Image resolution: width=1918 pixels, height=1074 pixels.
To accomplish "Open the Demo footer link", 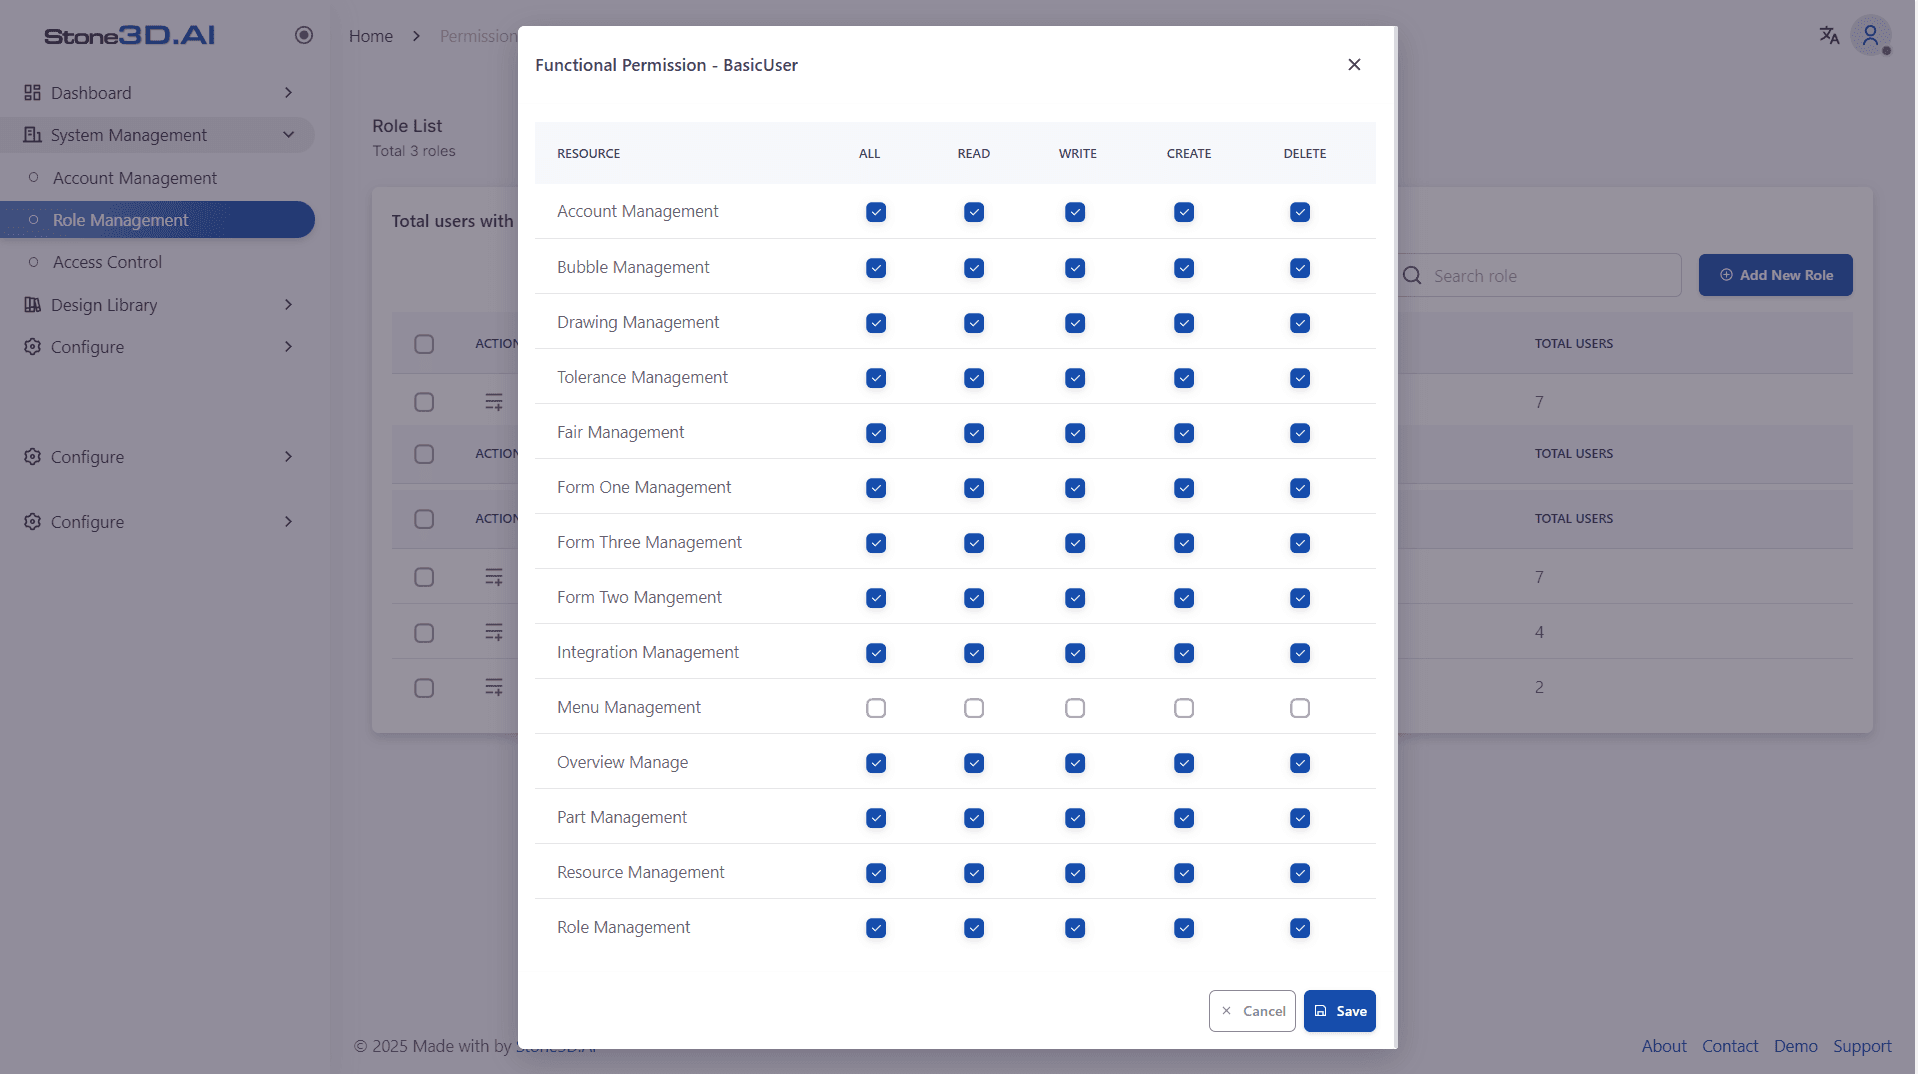I will pyautogui.click(x=1796, y=1046).
